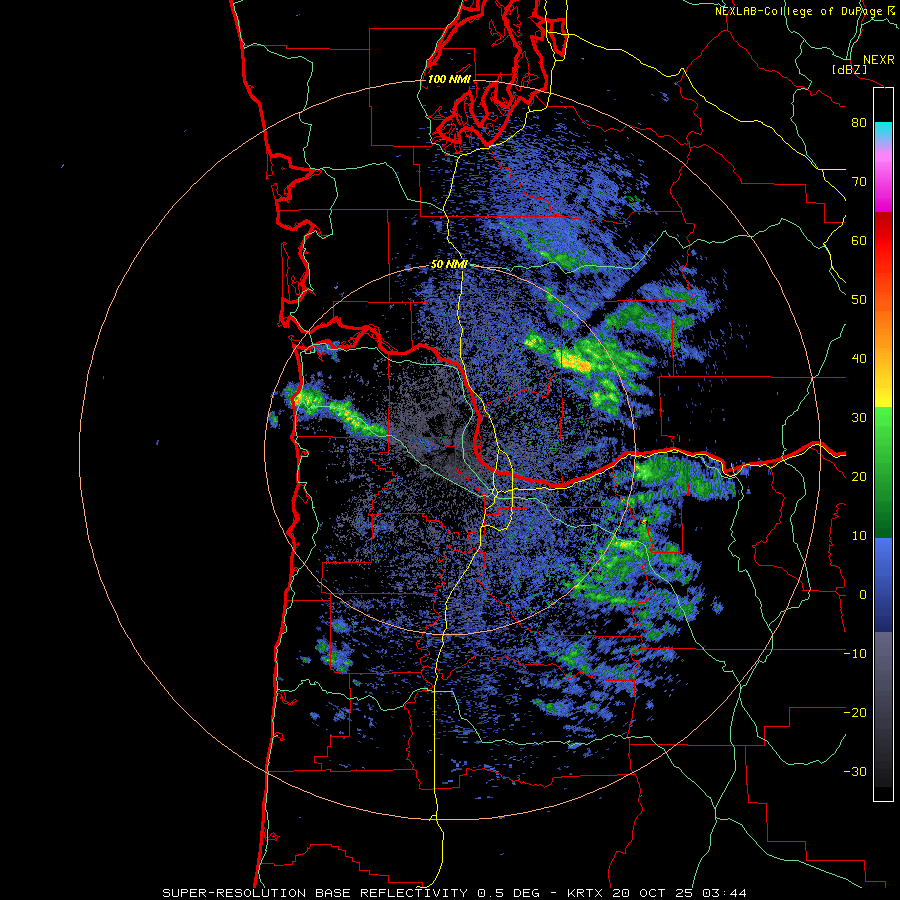Screen dimensions: 900x900
Task: Click the -30 value on dBZ scale
Action: pos(855,772)
